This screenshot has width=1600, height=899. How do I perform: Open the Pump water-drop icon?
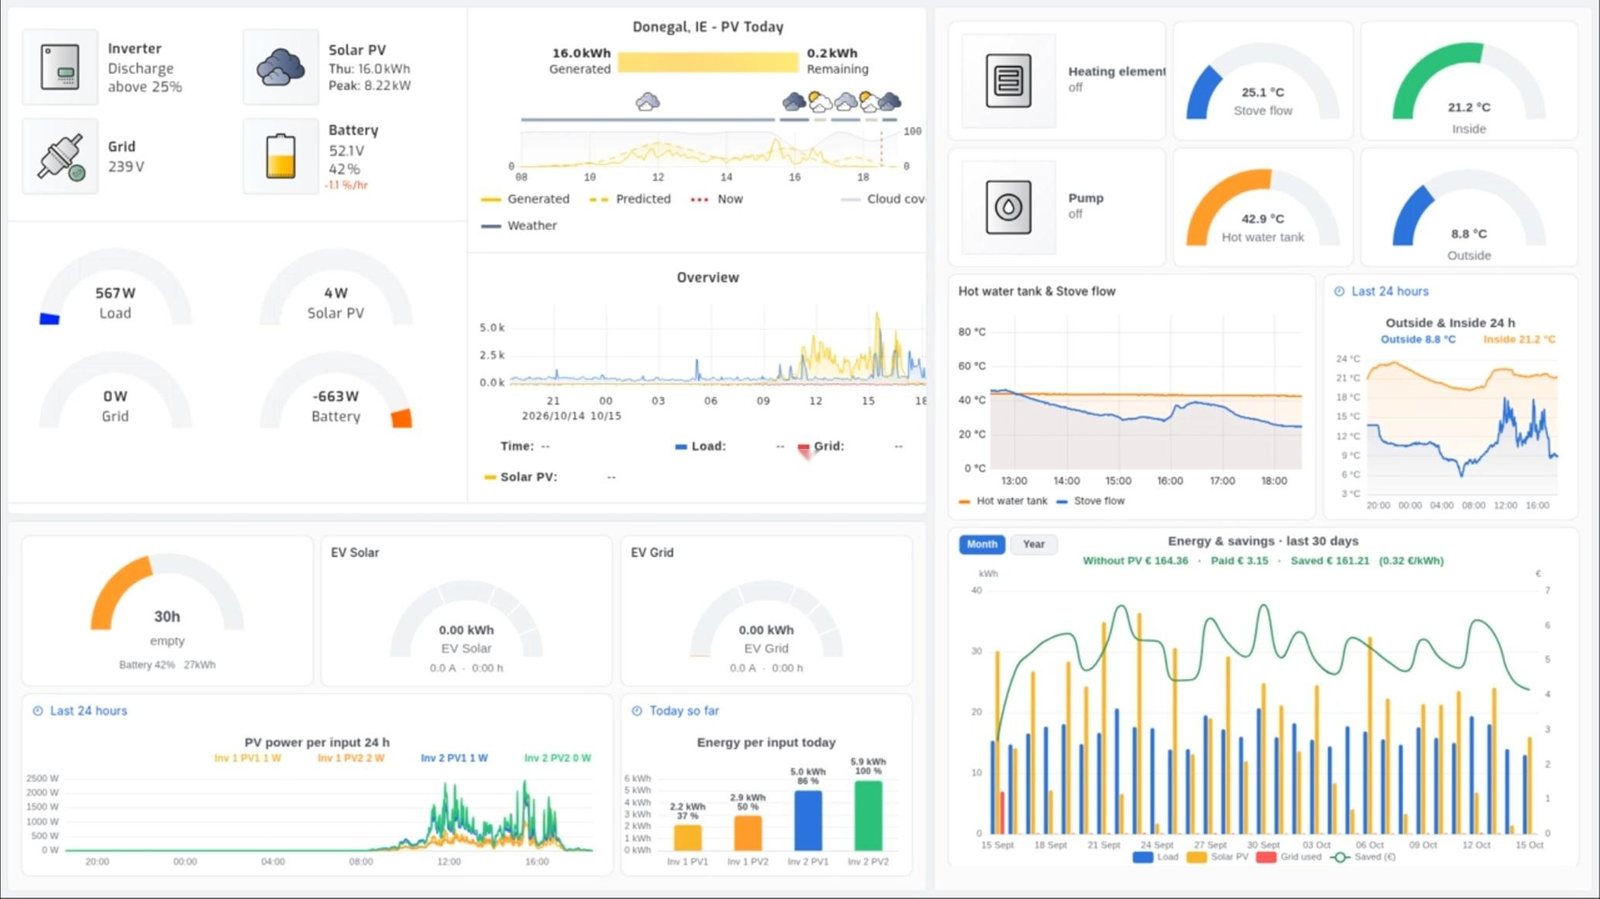1008,207
